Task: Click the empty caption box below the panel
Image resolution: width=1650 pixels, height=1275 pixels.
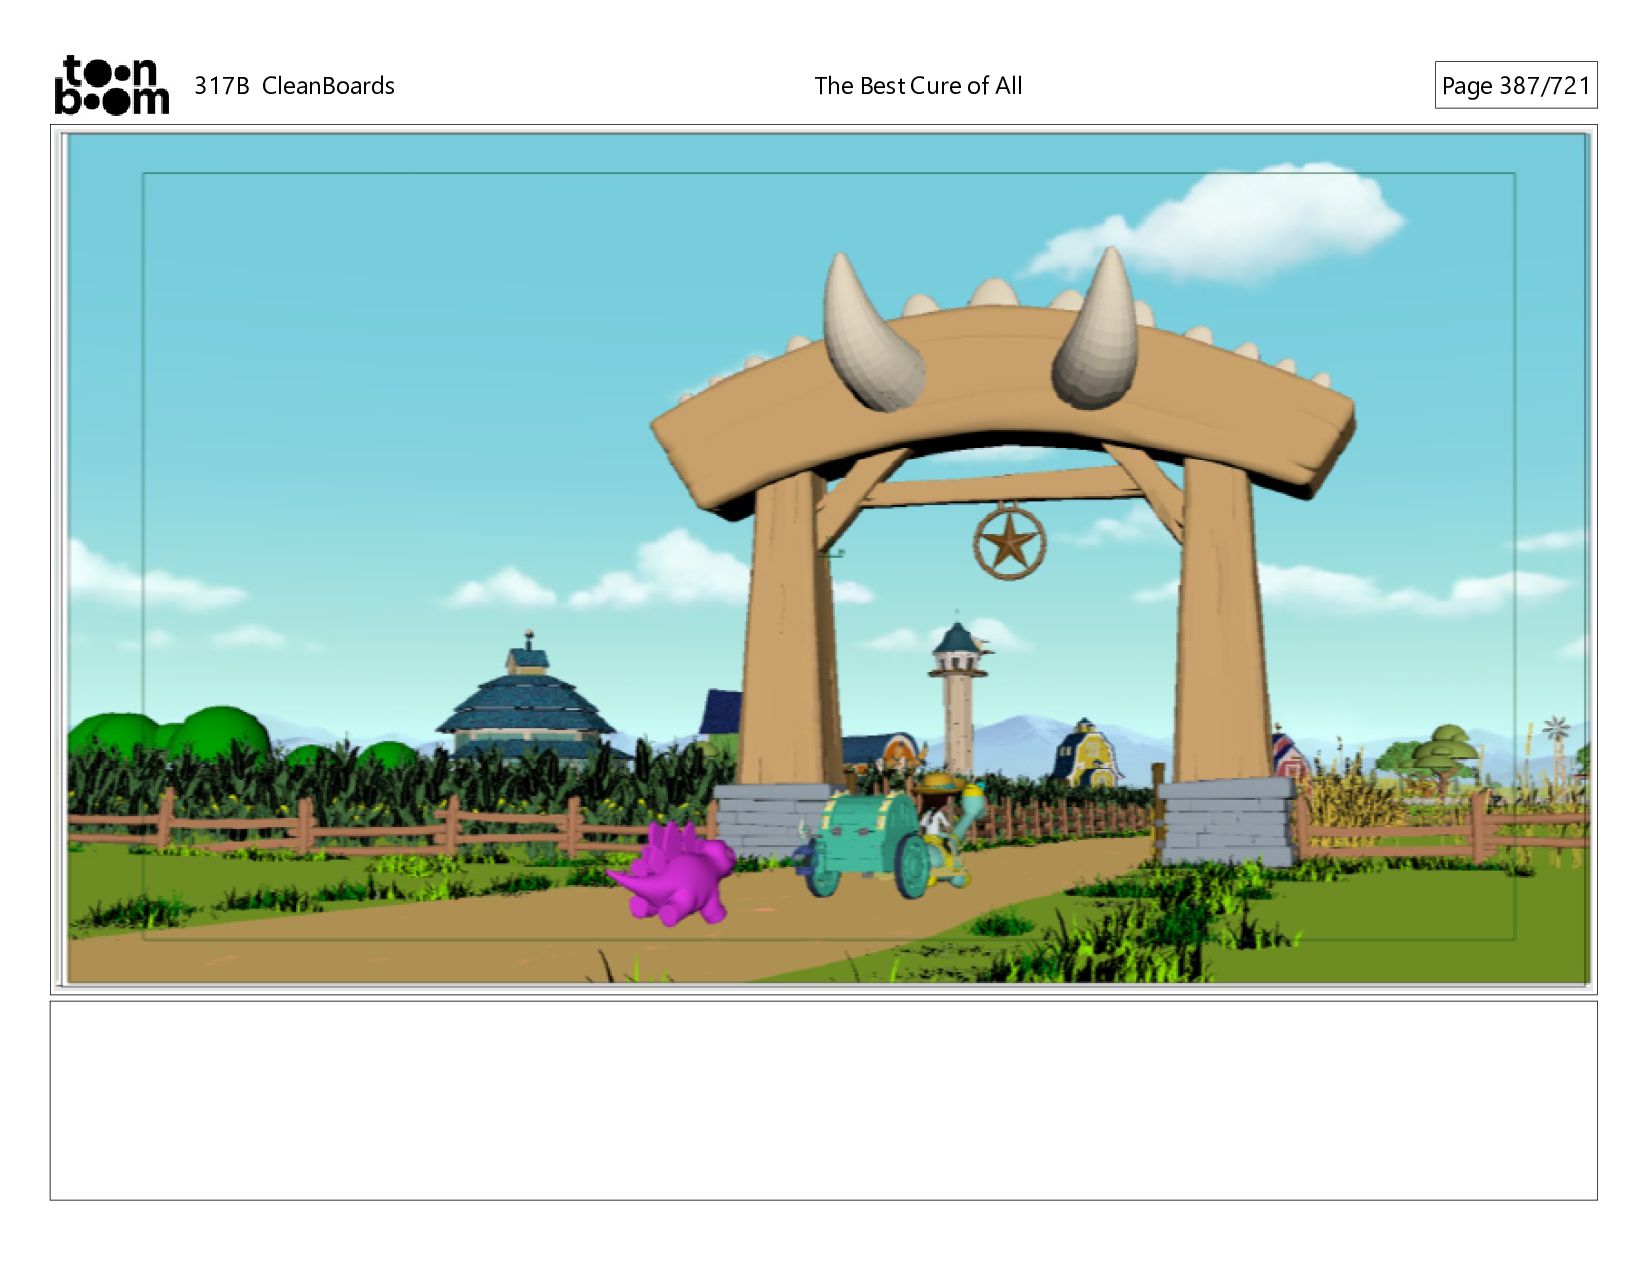Action: pyautogui.click(x=824, y=1100)
